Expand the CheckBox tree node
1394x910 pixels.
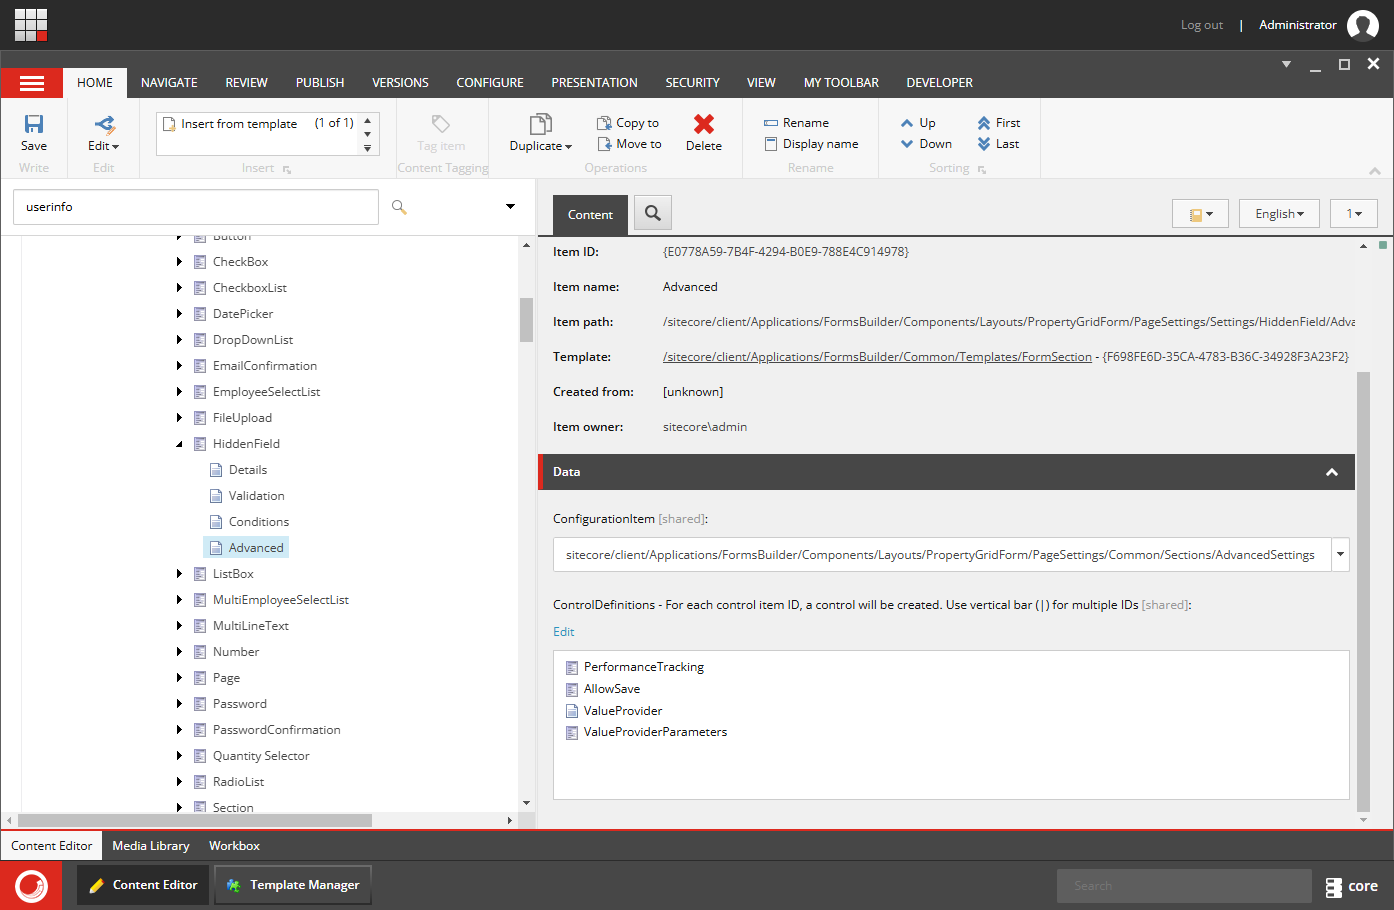click(x=179, y=262)
